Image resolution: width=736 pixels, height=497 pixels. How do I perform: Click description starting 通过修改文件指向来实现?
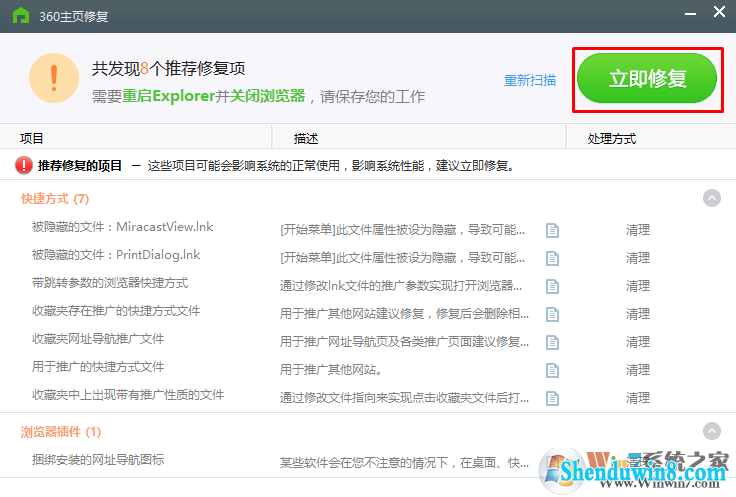coord(404,398)
